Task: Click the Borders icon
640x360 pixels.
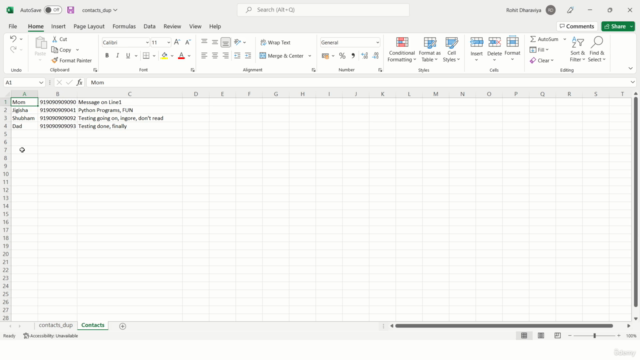Action: pos(146,56)
